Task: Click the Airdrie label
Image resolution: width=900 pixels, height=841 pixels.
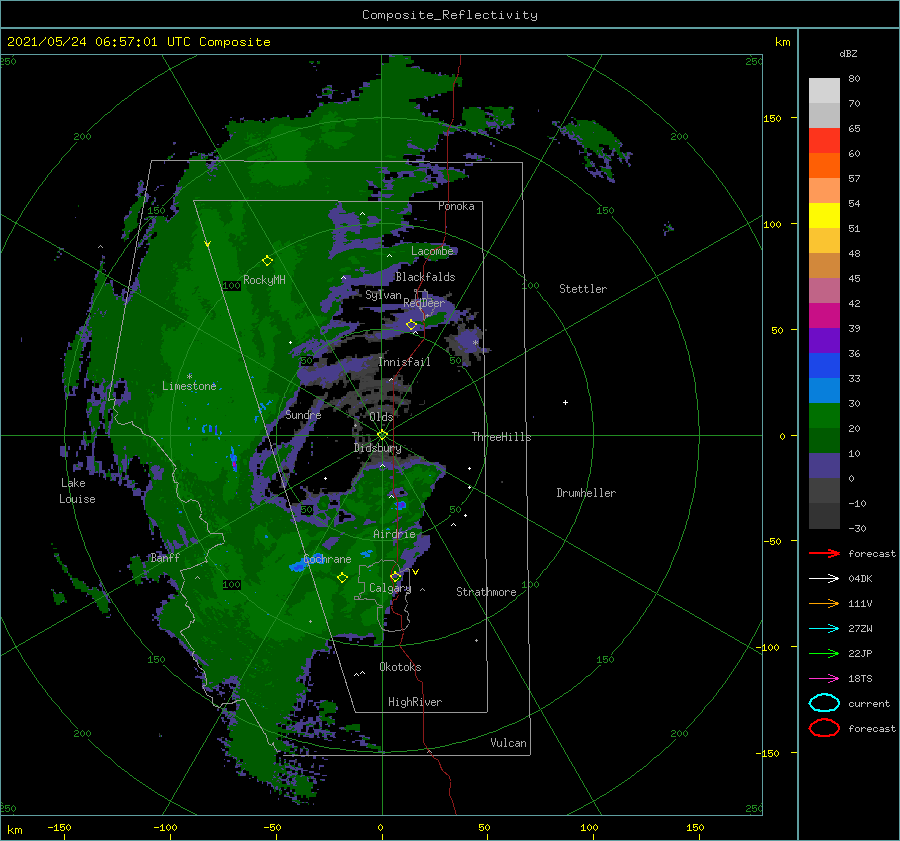Action: click(394, 534)
